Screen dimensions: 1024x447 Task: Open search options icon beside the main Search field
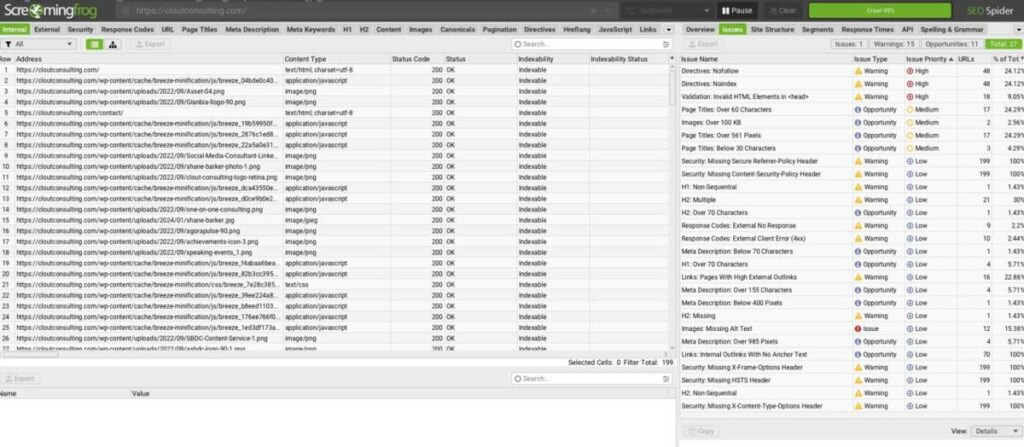coord(666,44)
